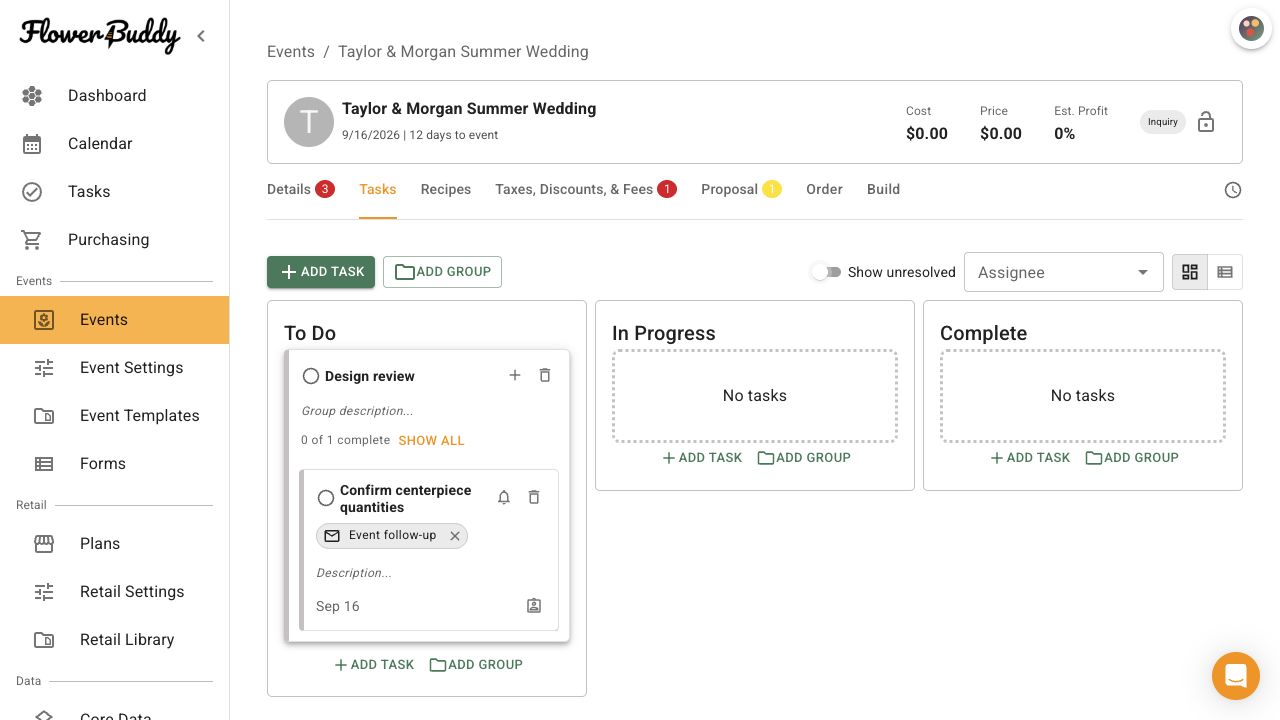Click the Inquiry status chip

point(1163,122)
